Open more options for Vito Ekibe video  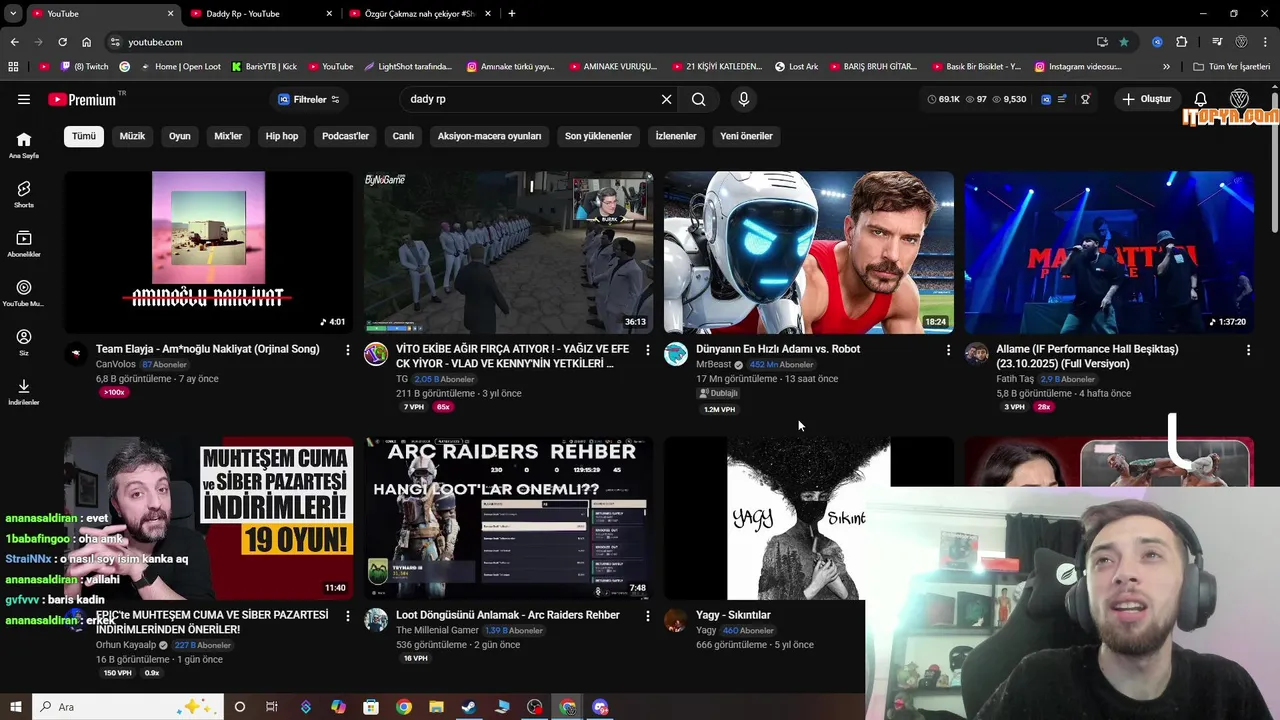point(647,350)
